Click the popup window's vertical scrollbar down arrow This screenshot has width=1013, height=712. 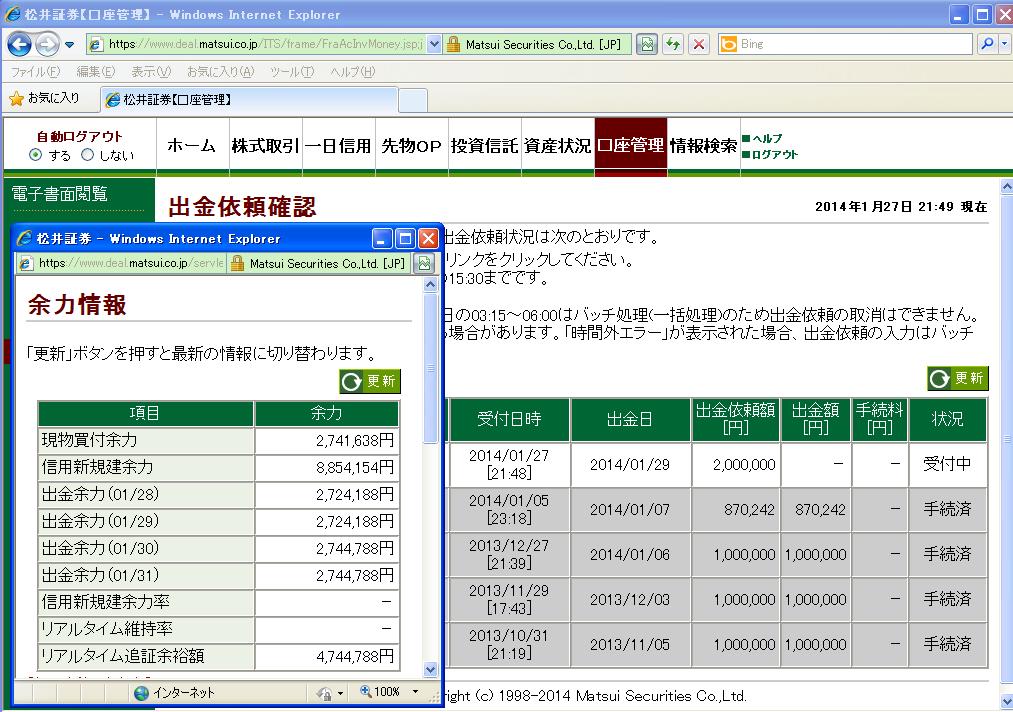click(x=431, y=670)
